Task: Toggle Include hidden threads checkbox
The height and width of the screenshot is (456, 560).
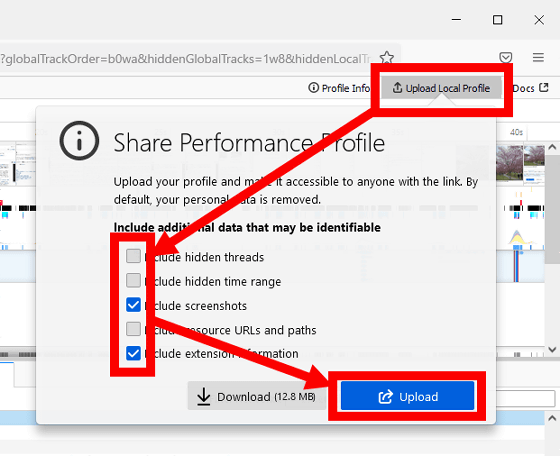Action: tap(133, 256)
